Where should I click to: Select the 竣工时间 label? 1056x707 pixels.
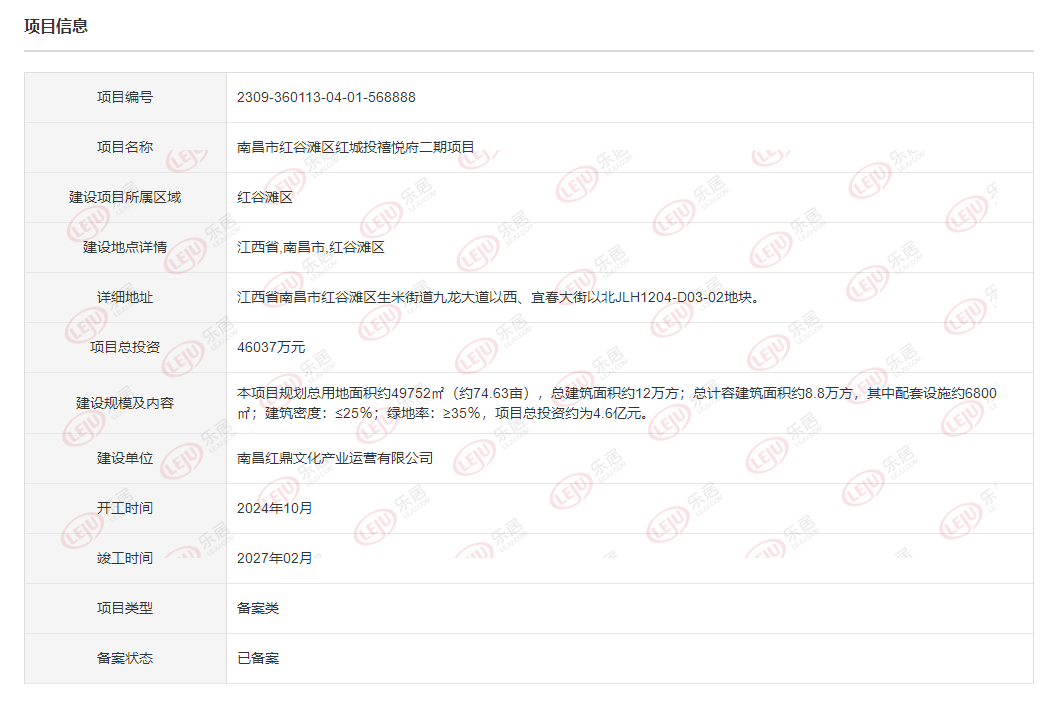point(125,558)
